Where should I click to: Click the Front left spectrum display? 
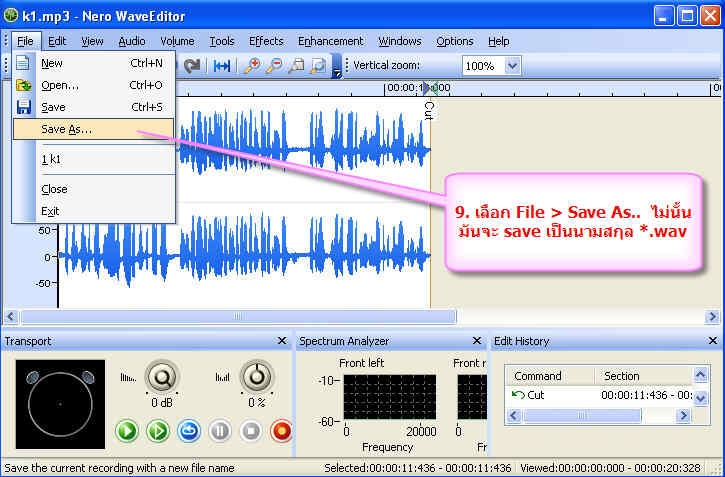(x=390, y=397)
